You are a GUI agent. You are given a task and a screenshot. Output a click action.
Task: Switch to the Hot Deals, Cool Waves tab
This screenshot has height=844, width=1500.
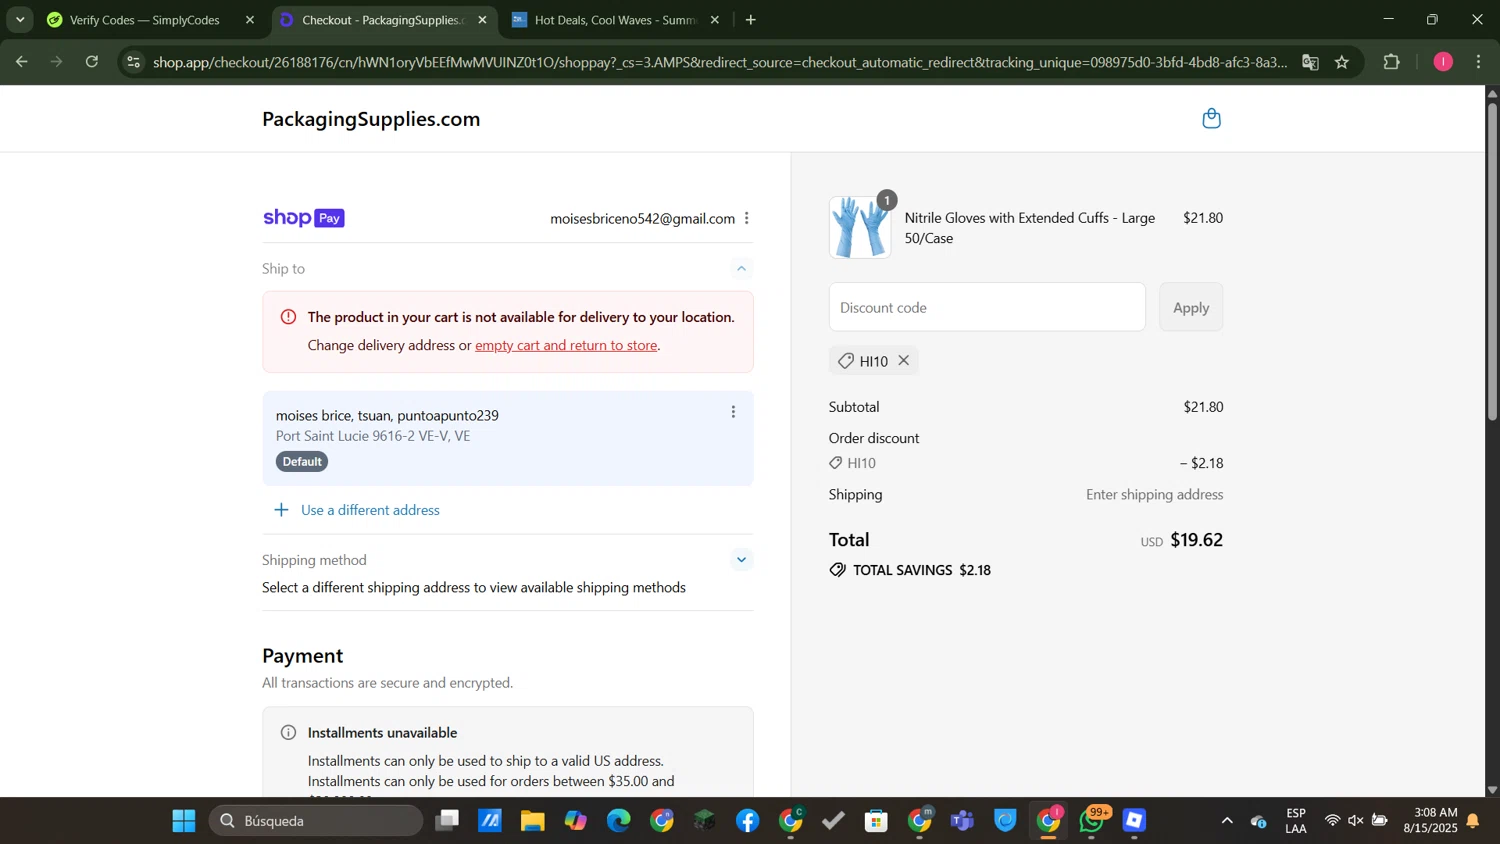pyautogui.click(x=615, y=20)
